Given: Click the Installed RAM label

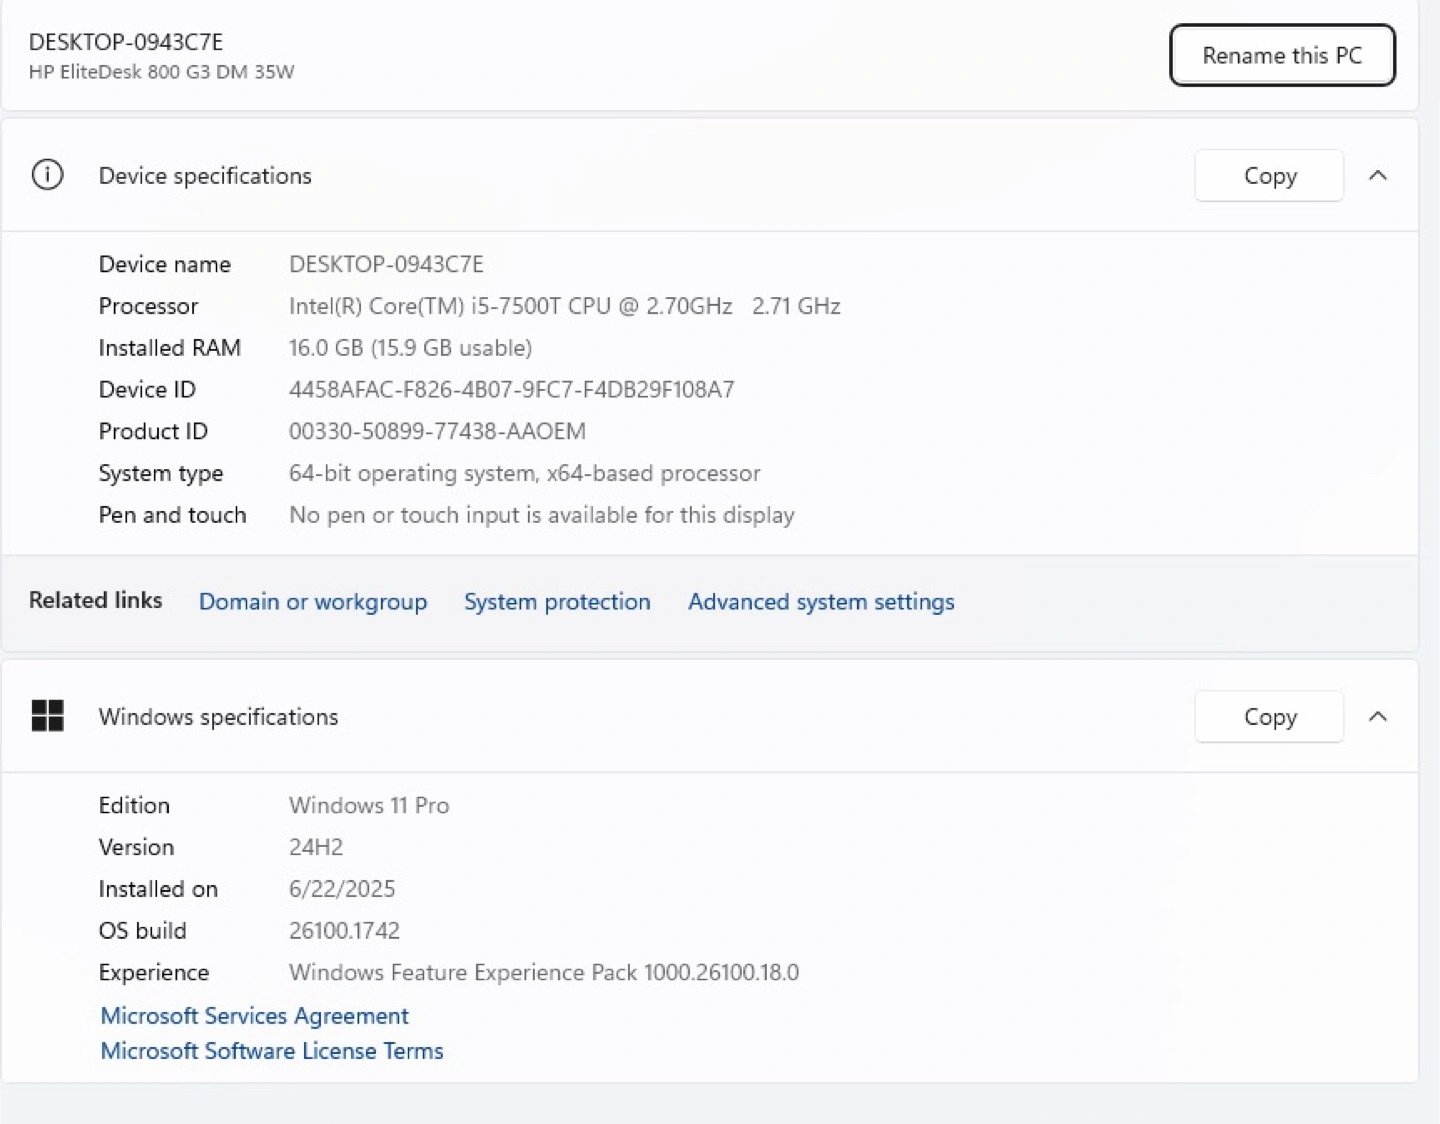Looking at the screenshot, I should (x=169, y=348).
